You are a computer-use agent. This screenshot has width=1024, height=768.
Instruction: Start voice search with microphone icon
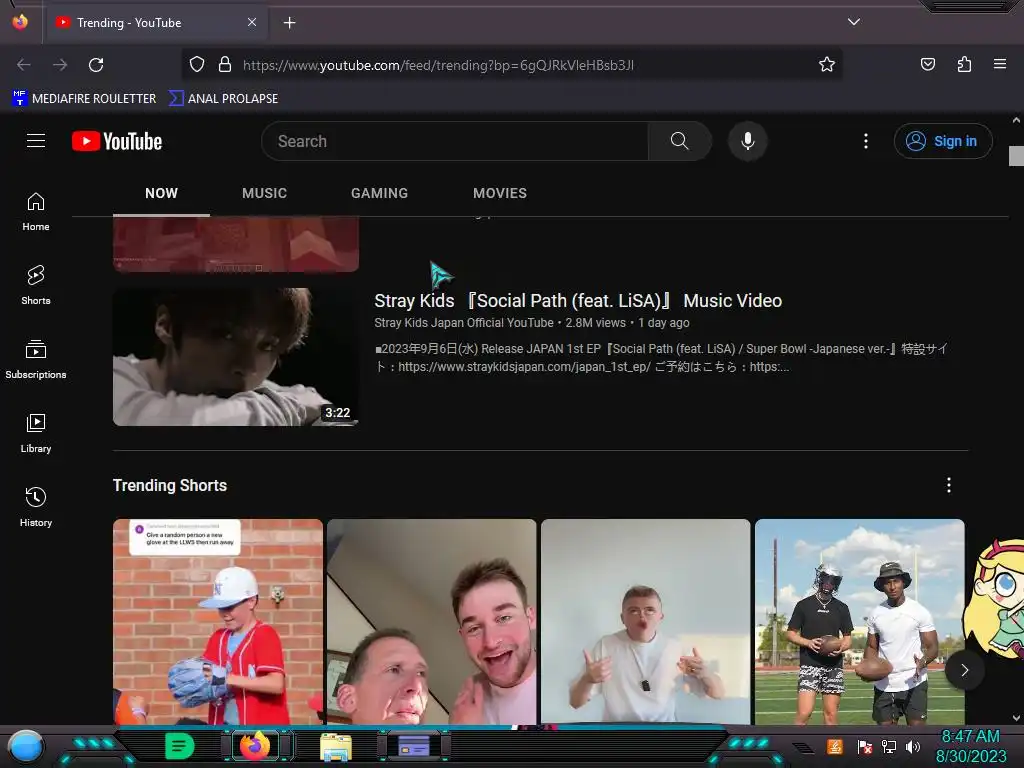click(x=748, y=141)
